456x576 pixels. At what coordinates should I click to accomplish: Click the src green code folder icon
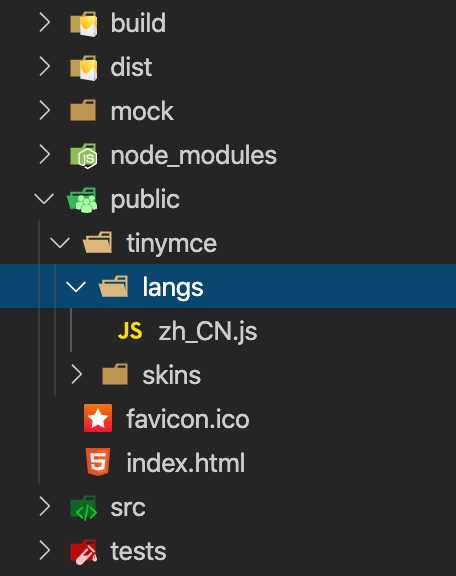point(84,508)
